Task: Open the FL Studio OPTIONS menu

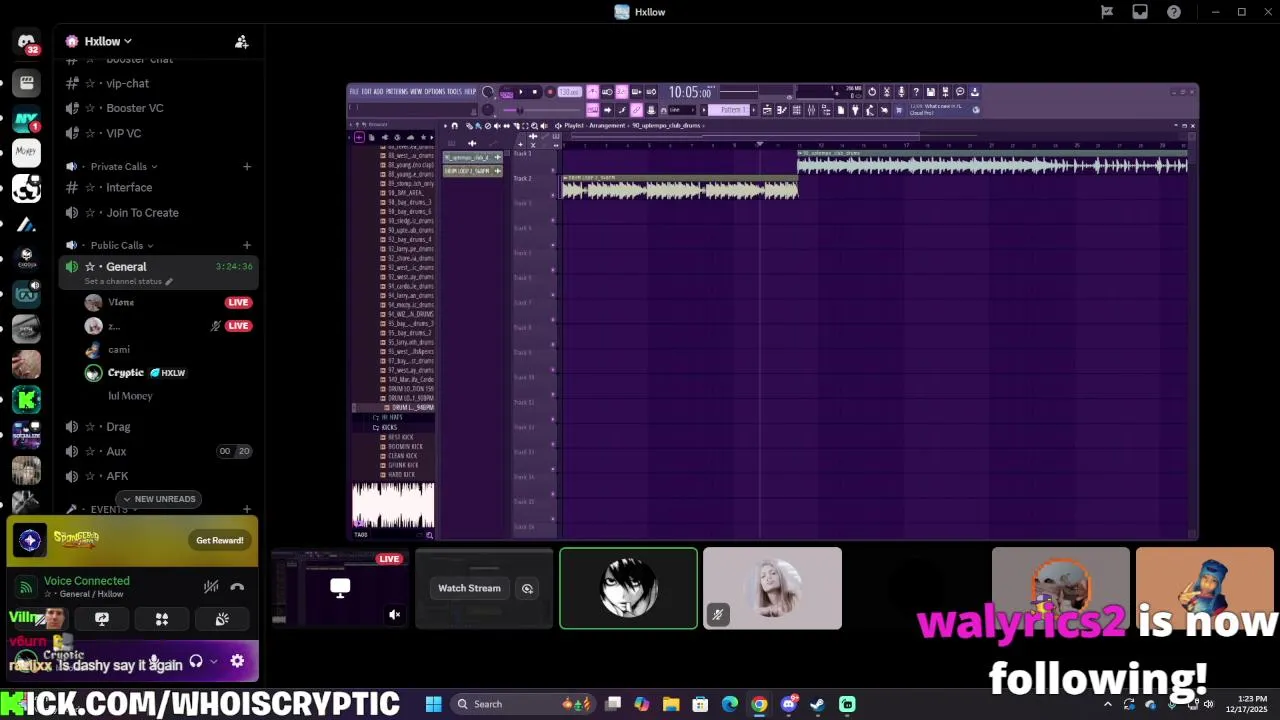Action: coord(435,91)
